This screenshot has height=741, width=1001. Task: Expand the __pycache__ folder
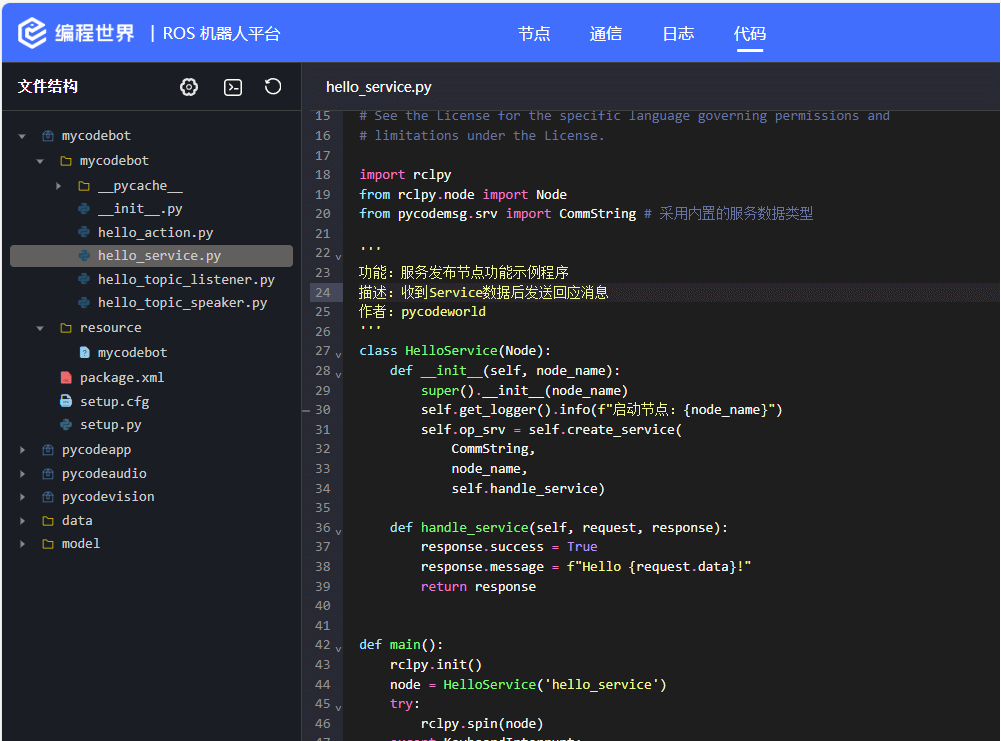58,186
